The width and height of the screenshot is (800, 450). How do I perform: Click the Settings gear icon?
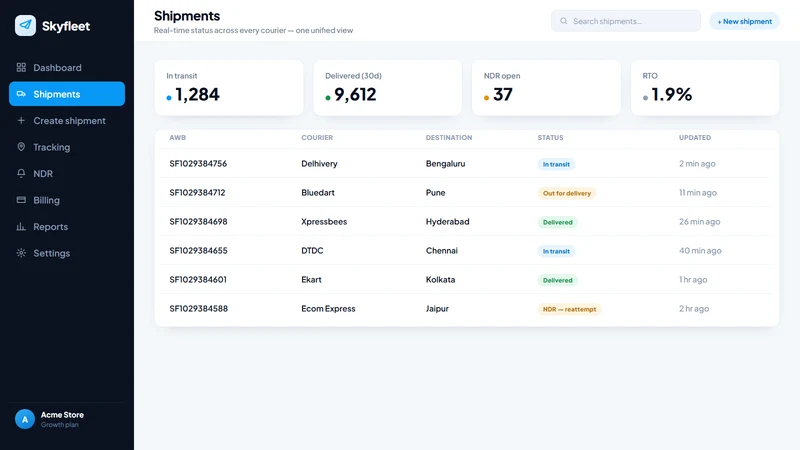pos(21,253)
